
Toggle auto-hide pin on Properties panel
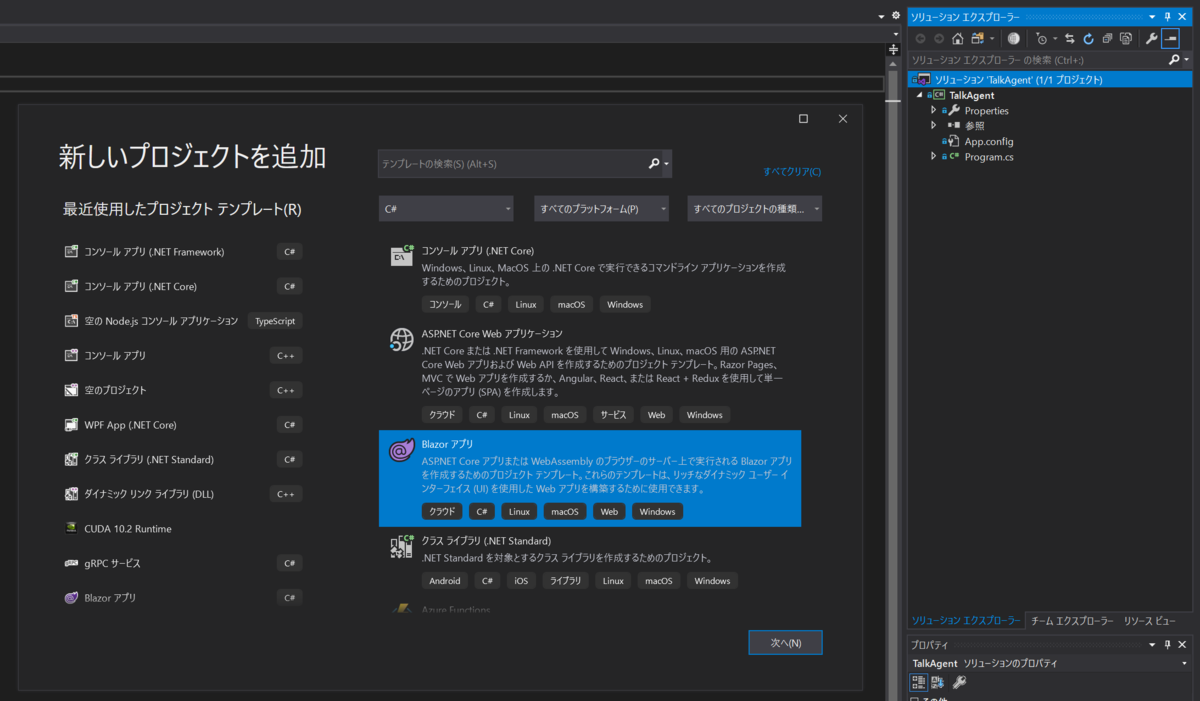[x=1167, y=645]
